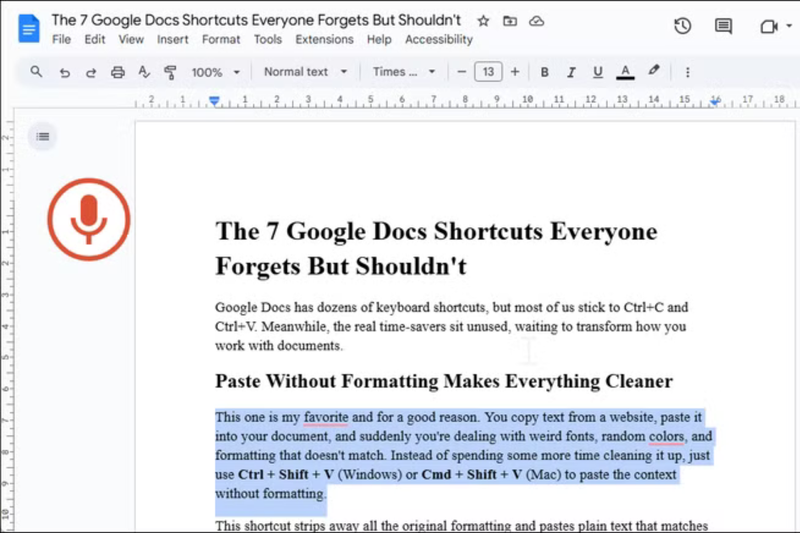
Task: Open the three-dot more options button
Action: point(687,72)
